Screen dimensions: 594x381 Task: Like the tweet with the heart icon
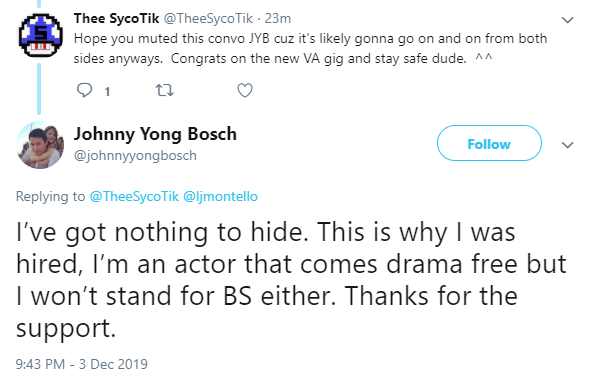point(245,90)
